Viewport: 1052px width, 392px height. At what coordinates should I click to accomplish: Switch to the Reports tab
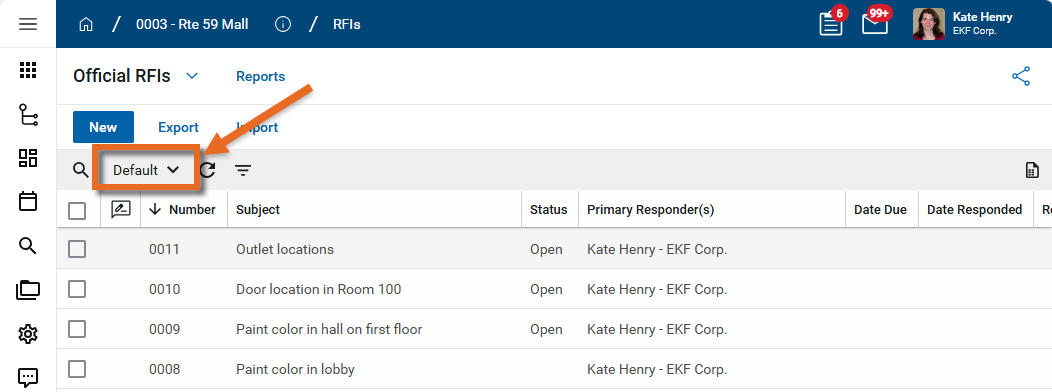coord(260,77)
